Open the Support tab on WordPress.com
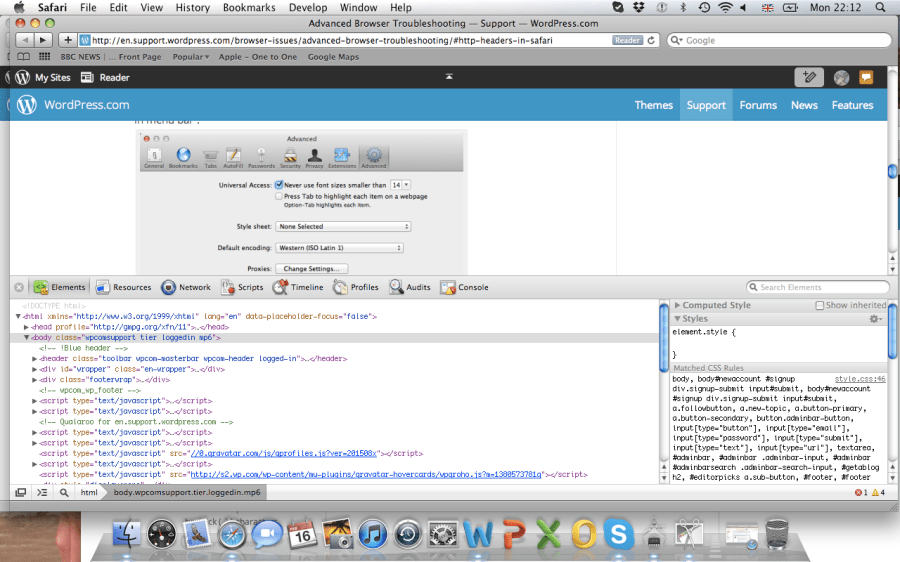Viewport: 900px width, 562px height. pyautogui.click(x=706, y=105)
